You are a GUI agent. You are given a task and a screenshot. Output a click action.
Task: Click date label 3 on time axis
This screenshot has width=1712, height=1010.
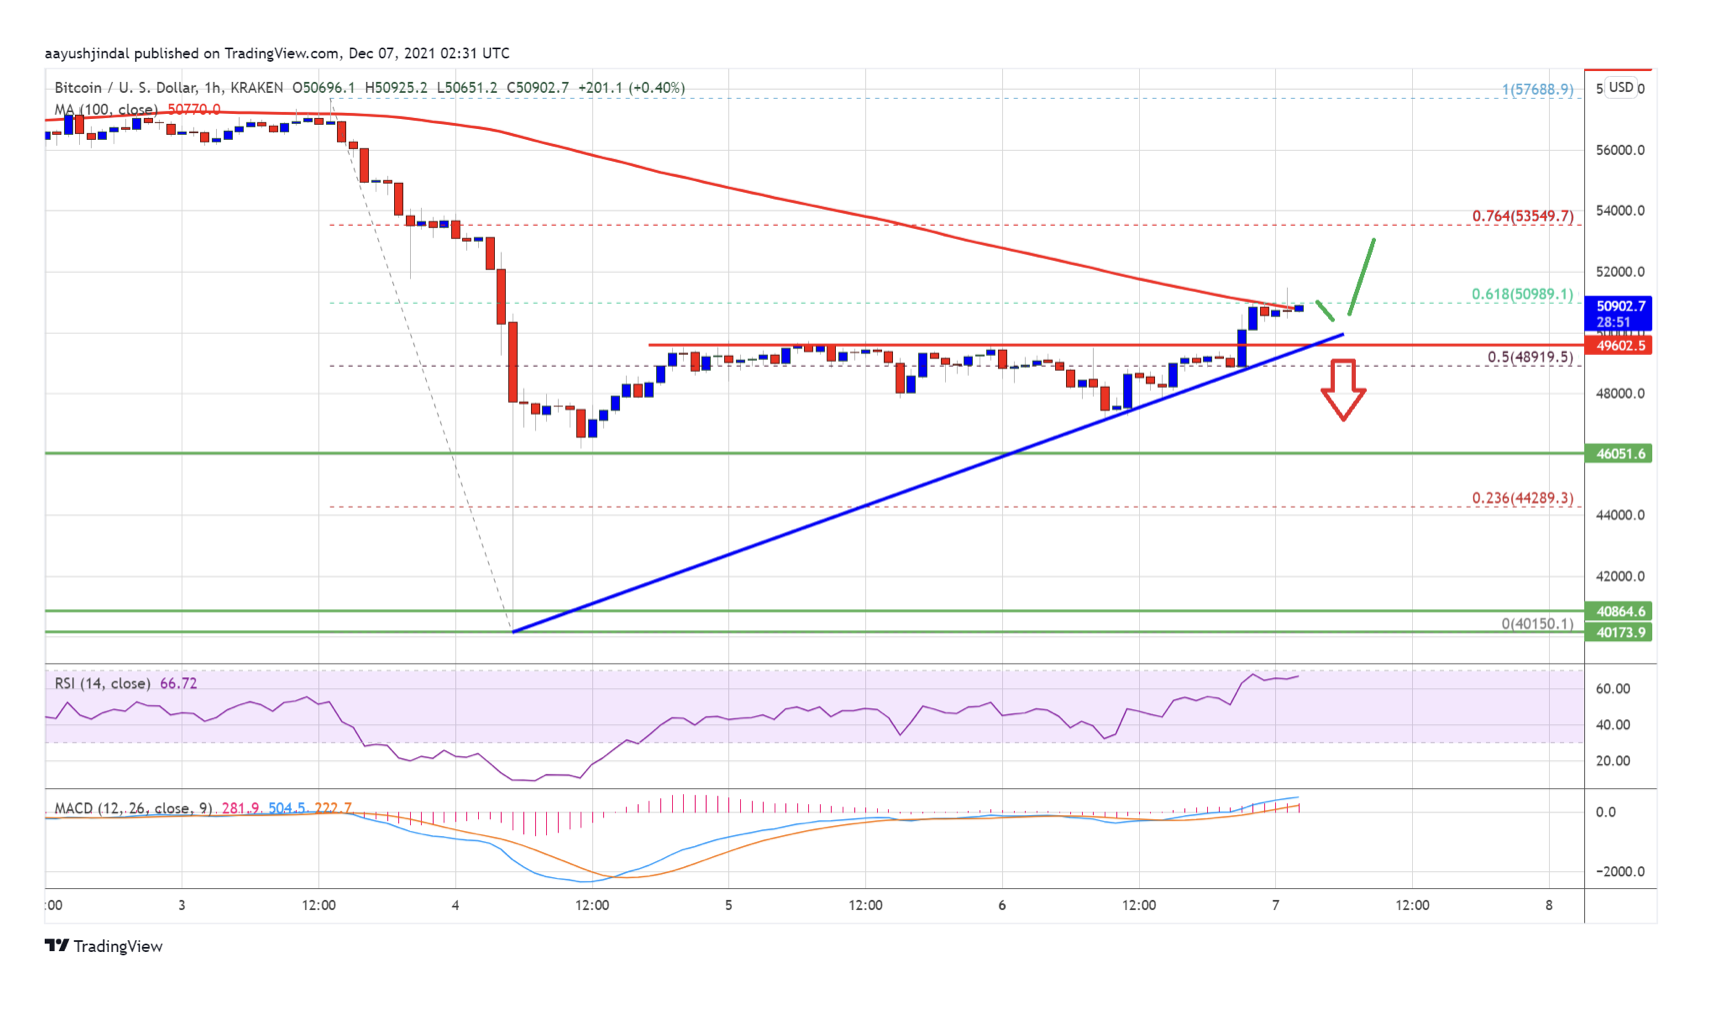pos(182,905)
